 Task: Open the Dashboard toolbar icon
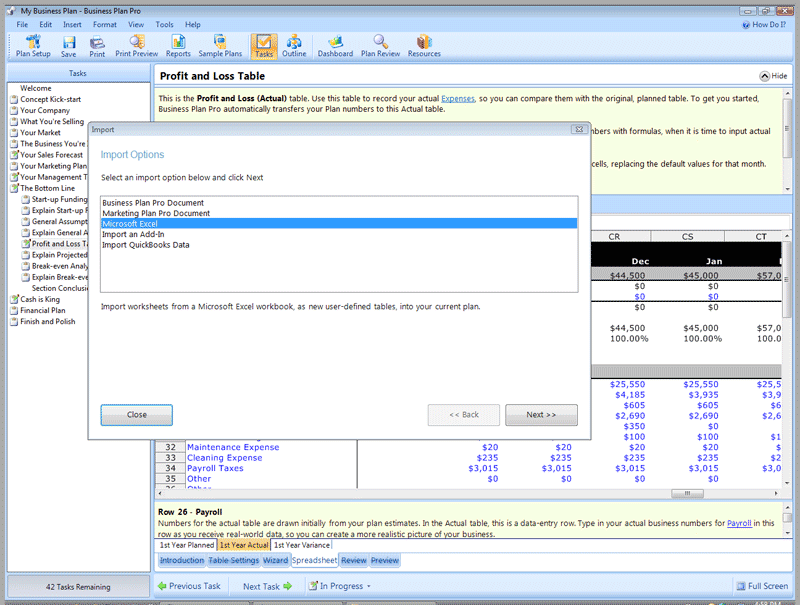coord(335,46)
